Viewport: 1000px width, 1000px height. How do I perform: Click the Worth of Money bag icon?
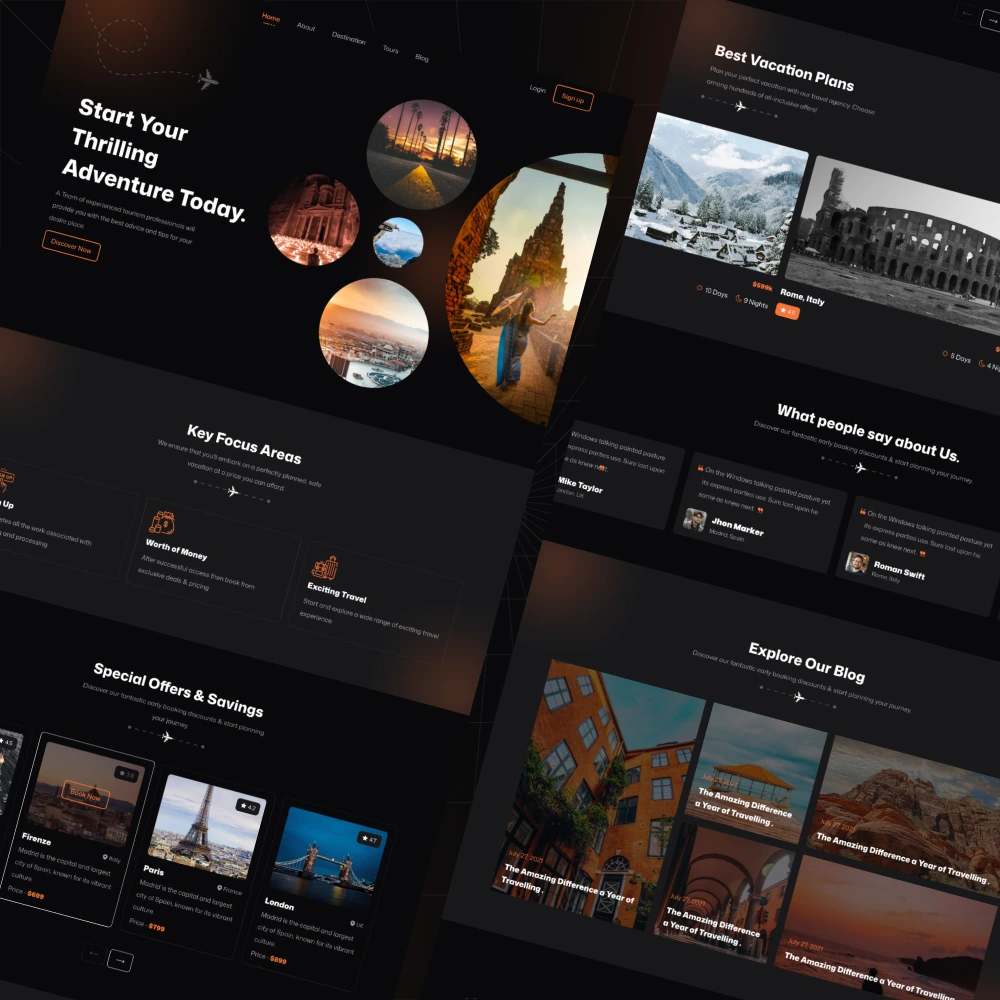[161, 522]
